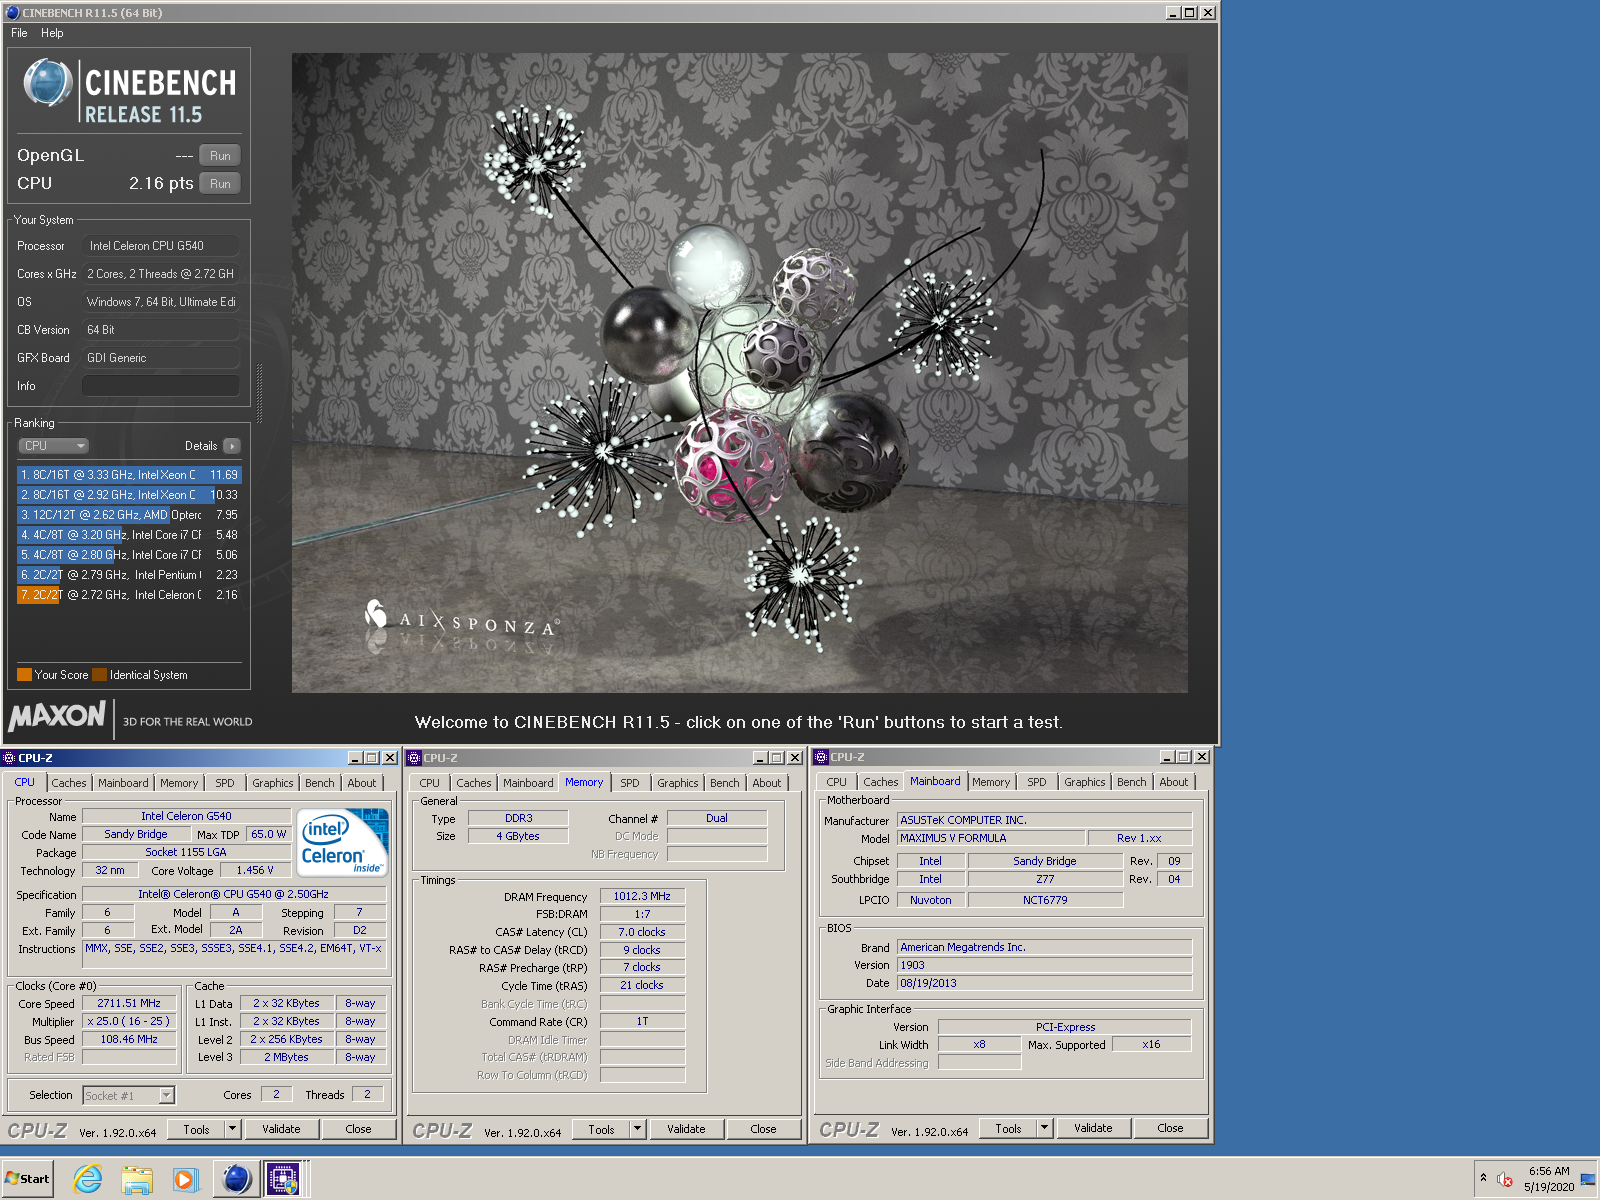Open the File menu in Cinebench

coord(19,33)
